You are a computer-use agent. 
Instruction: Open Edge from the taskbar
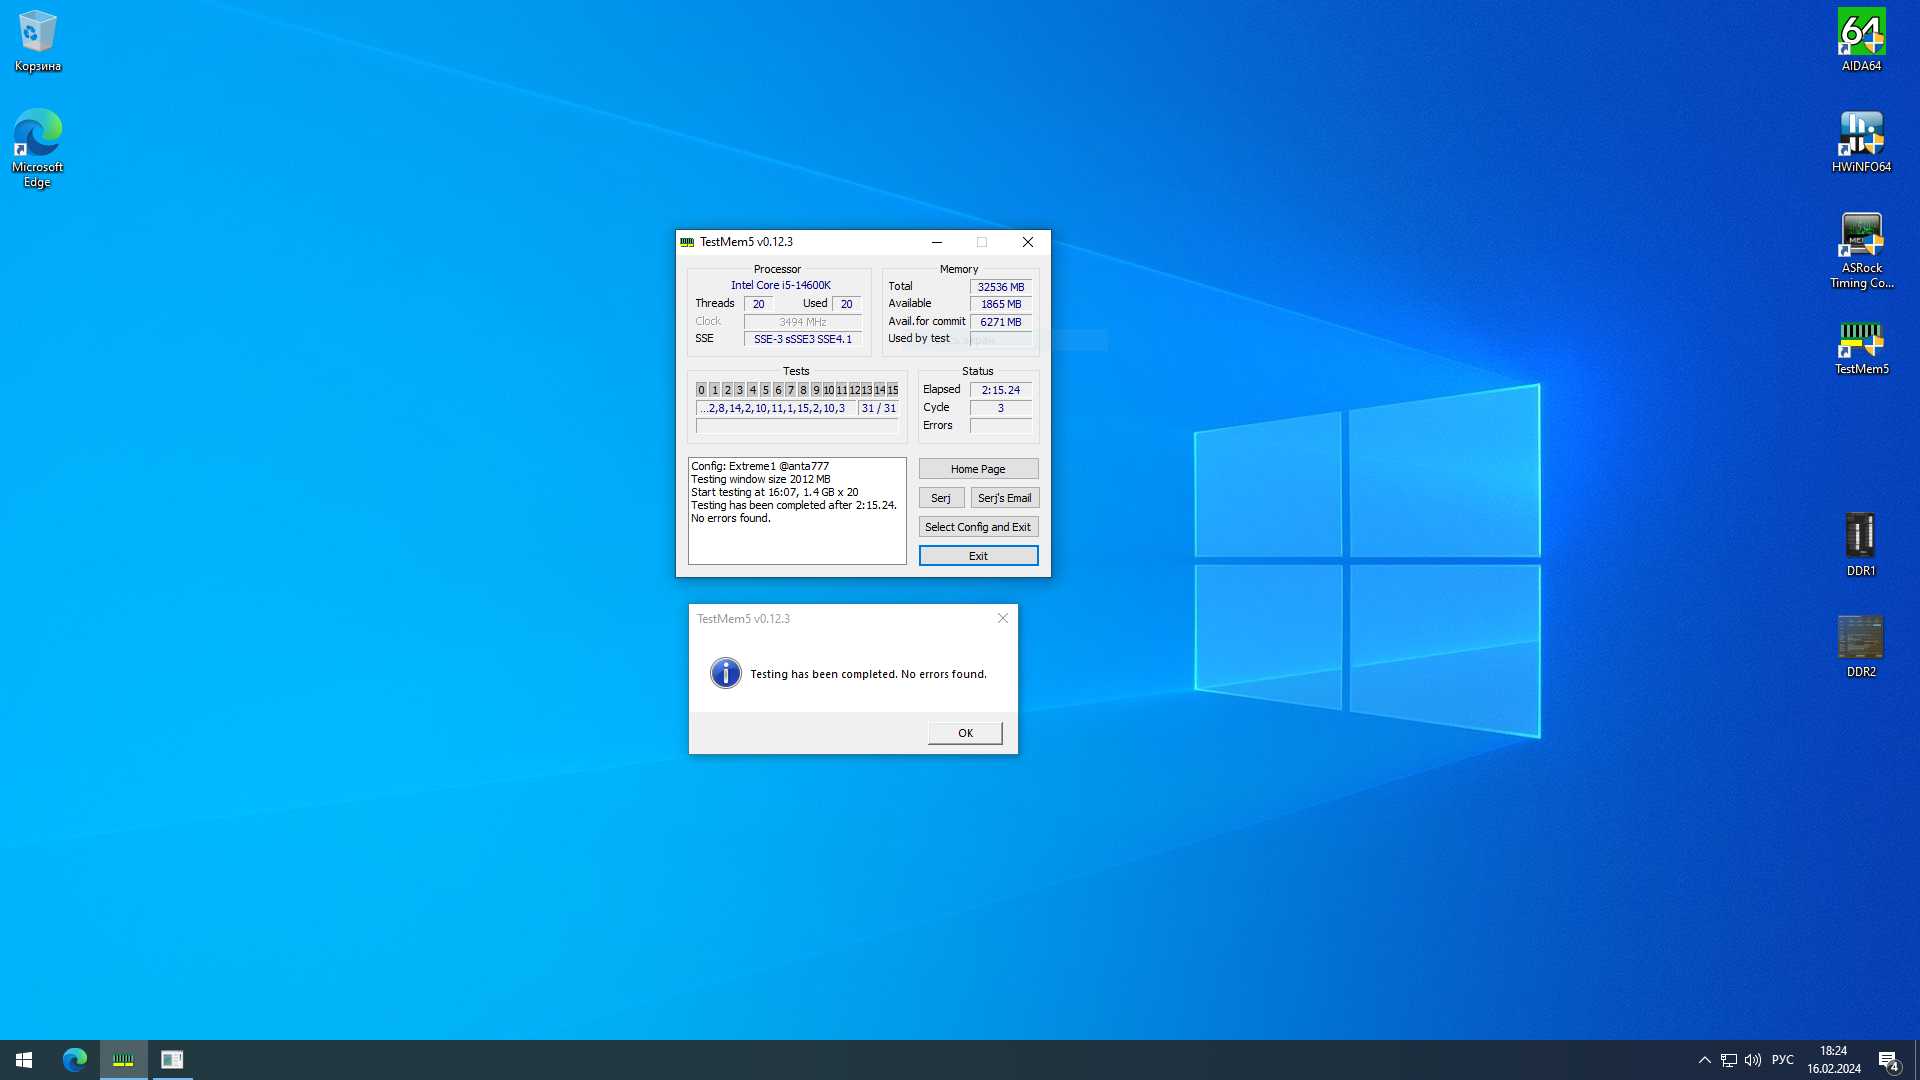(75, 1059)
